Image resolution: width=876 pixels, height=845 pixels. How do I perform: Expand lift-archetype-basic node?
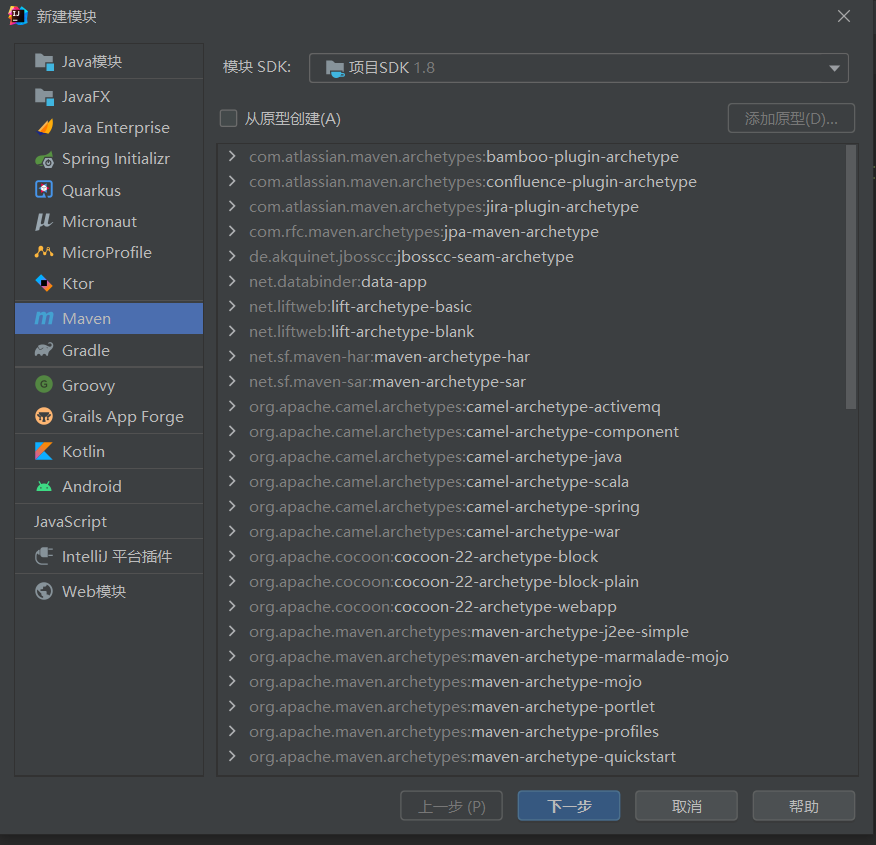232,306
